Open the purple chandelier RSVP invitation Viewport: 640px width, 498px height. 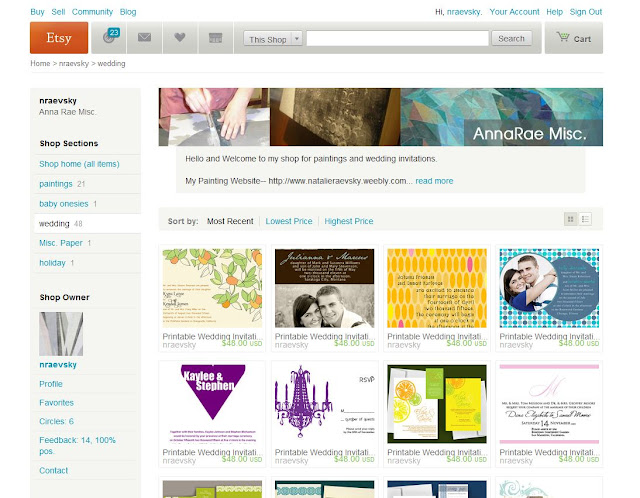(324, 404)
